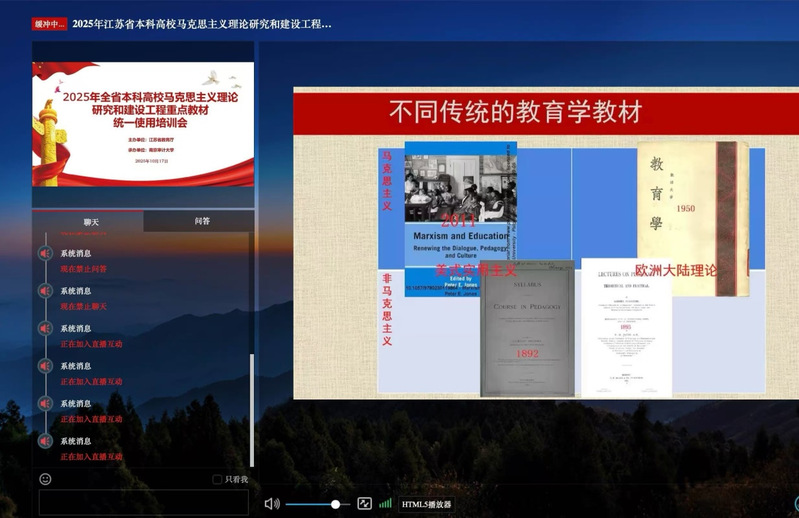
Task: Open the emoji picker in chat
Action: tap(45, 479)
